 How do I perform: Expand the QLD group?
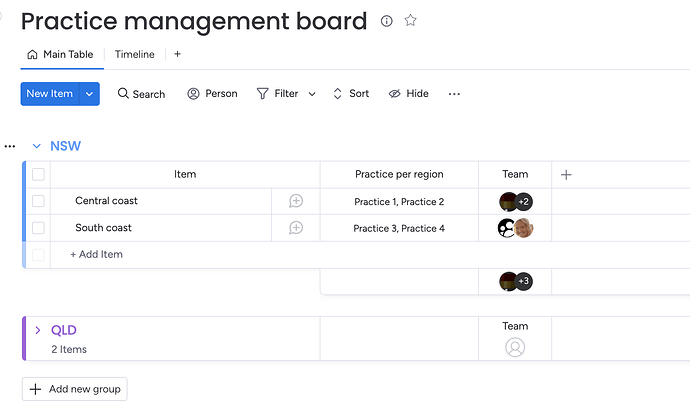click(38, 330)
